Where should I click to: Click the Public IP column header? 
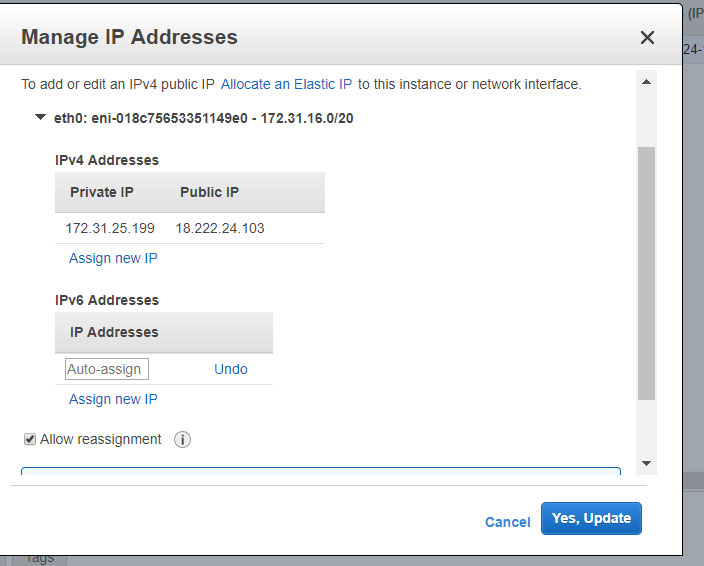click(x=209, y=192)
